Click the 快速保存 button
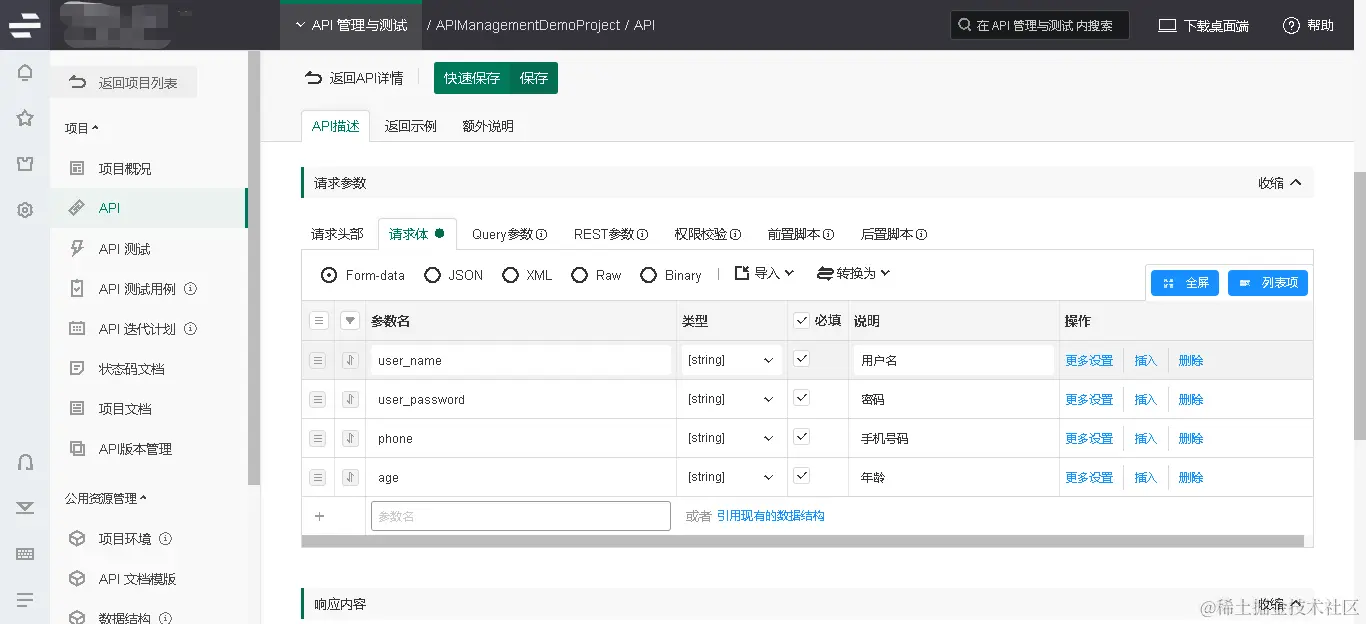 472,78
